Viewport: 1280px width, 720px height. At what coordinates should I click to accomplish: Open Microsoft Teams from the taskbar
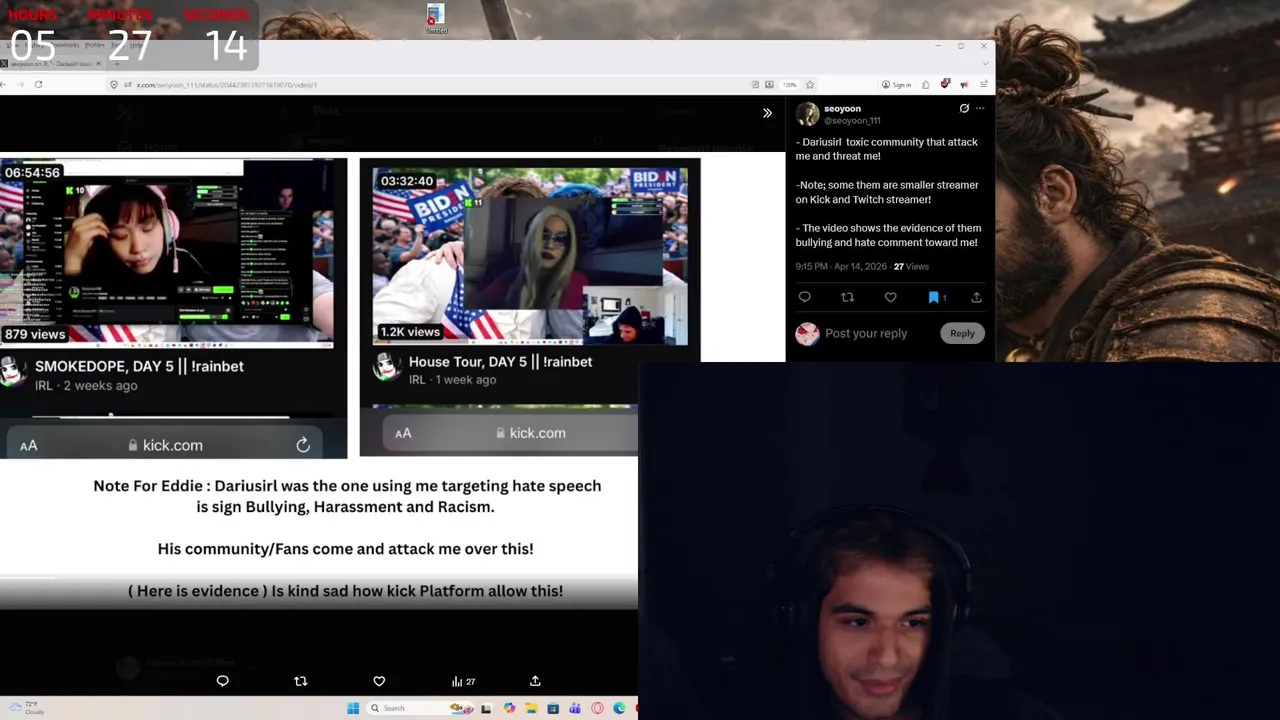coord(575,708)
